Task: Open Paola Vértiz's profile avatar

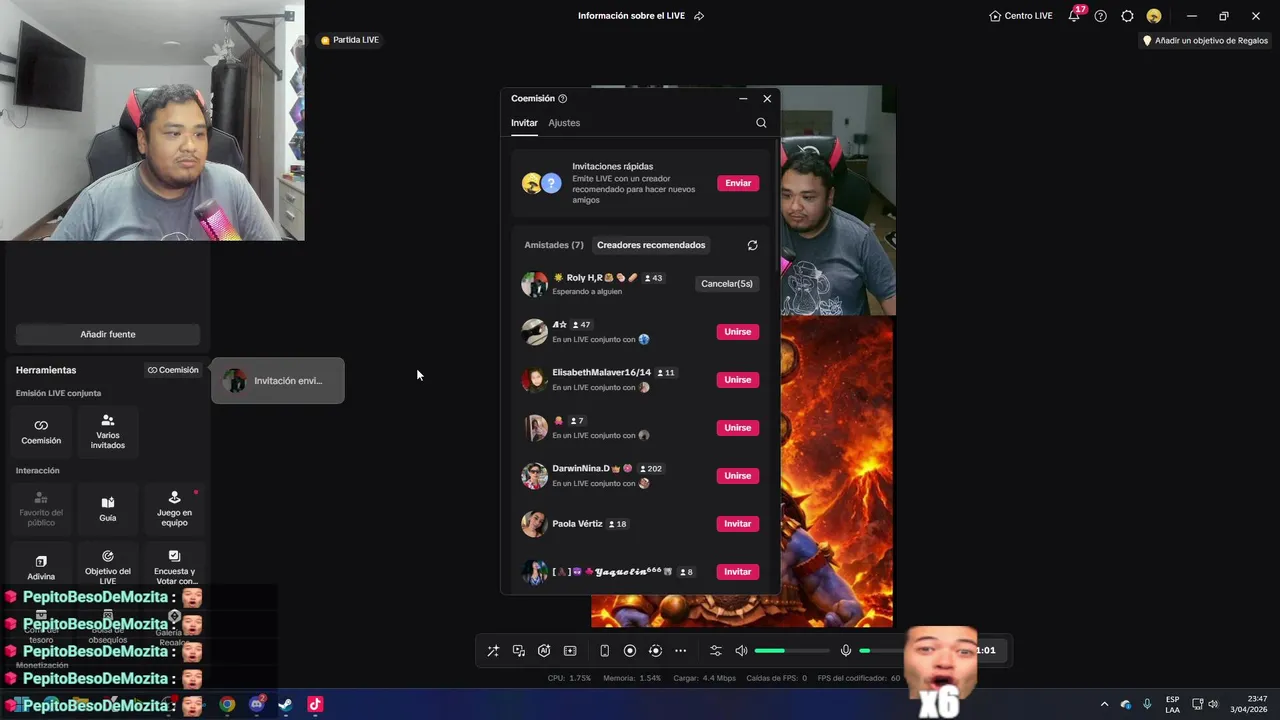Action: click(534, 524)
